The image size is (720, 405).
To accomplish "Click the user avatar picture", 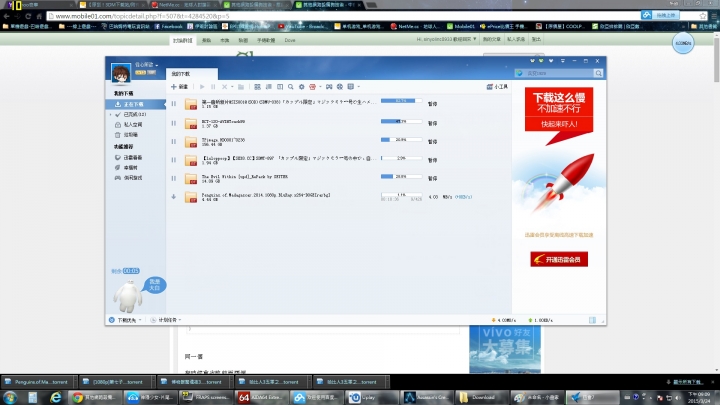I will click(x=121, y=73).
